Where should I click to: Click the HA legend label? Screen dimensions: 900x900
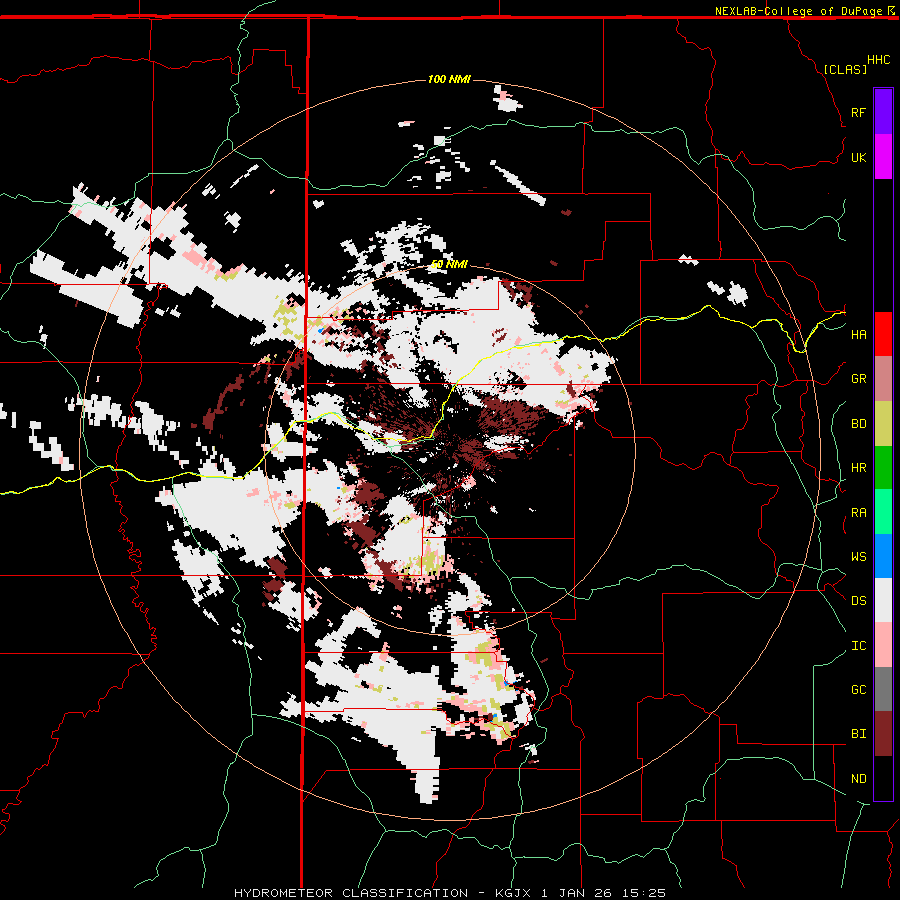[x=858, y=334]
